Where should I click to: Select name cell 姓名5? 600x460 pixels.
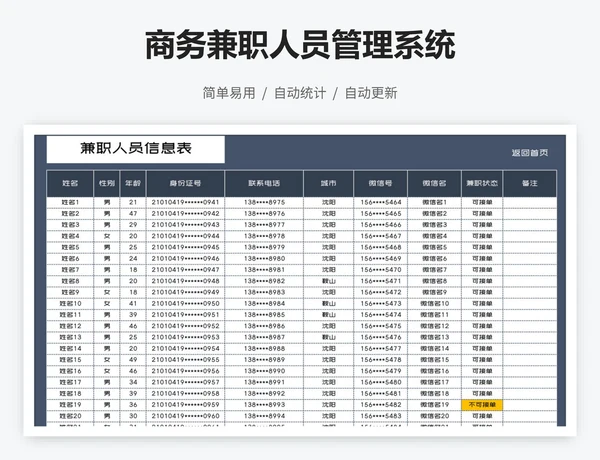(70, 247)
